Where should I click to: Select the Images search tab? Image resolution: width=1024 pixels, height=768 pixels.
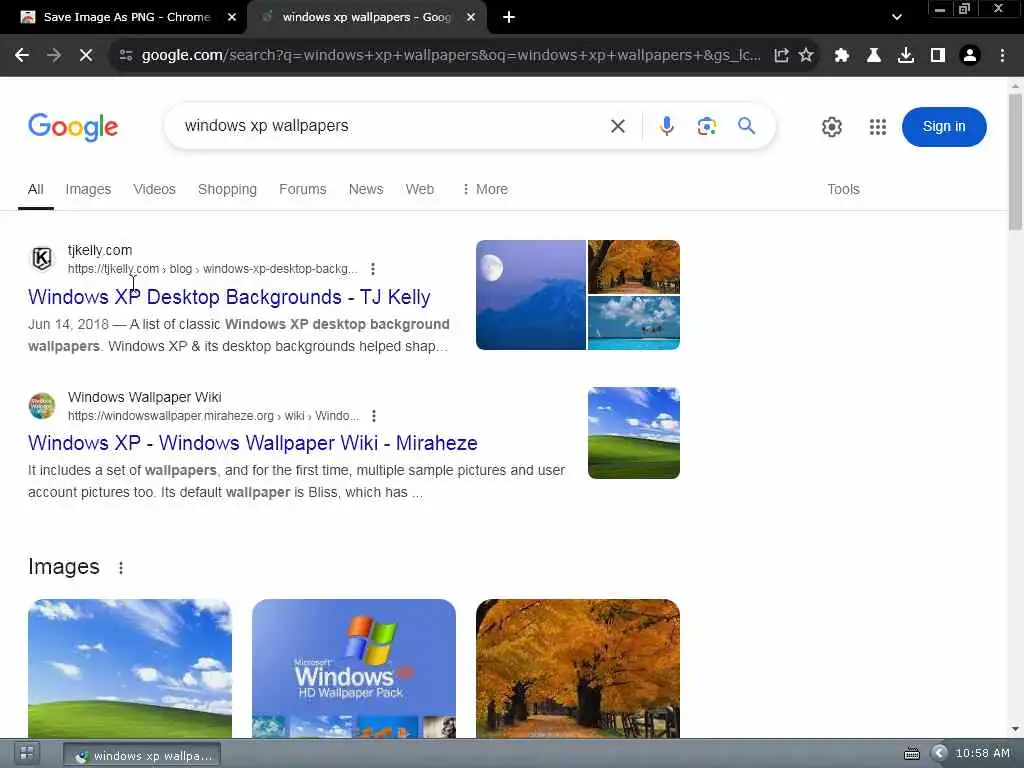[88, 189]
